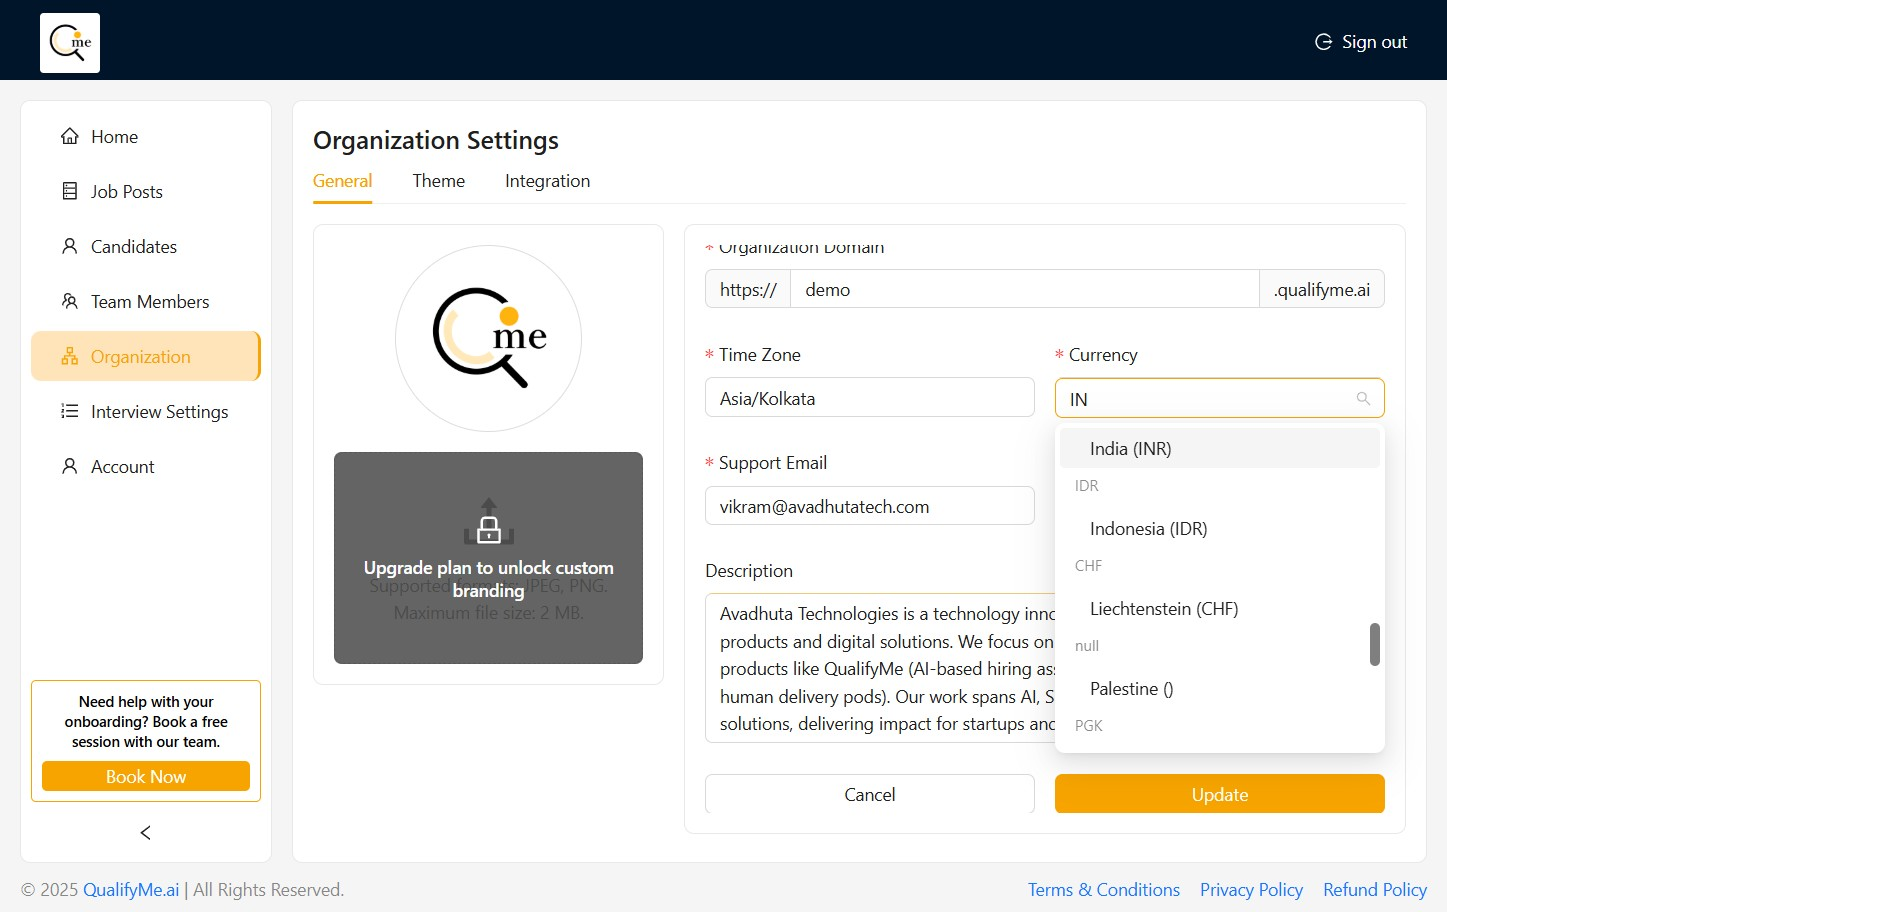
Task: Click the Support Email input field
Action: [x=869, y=506]
